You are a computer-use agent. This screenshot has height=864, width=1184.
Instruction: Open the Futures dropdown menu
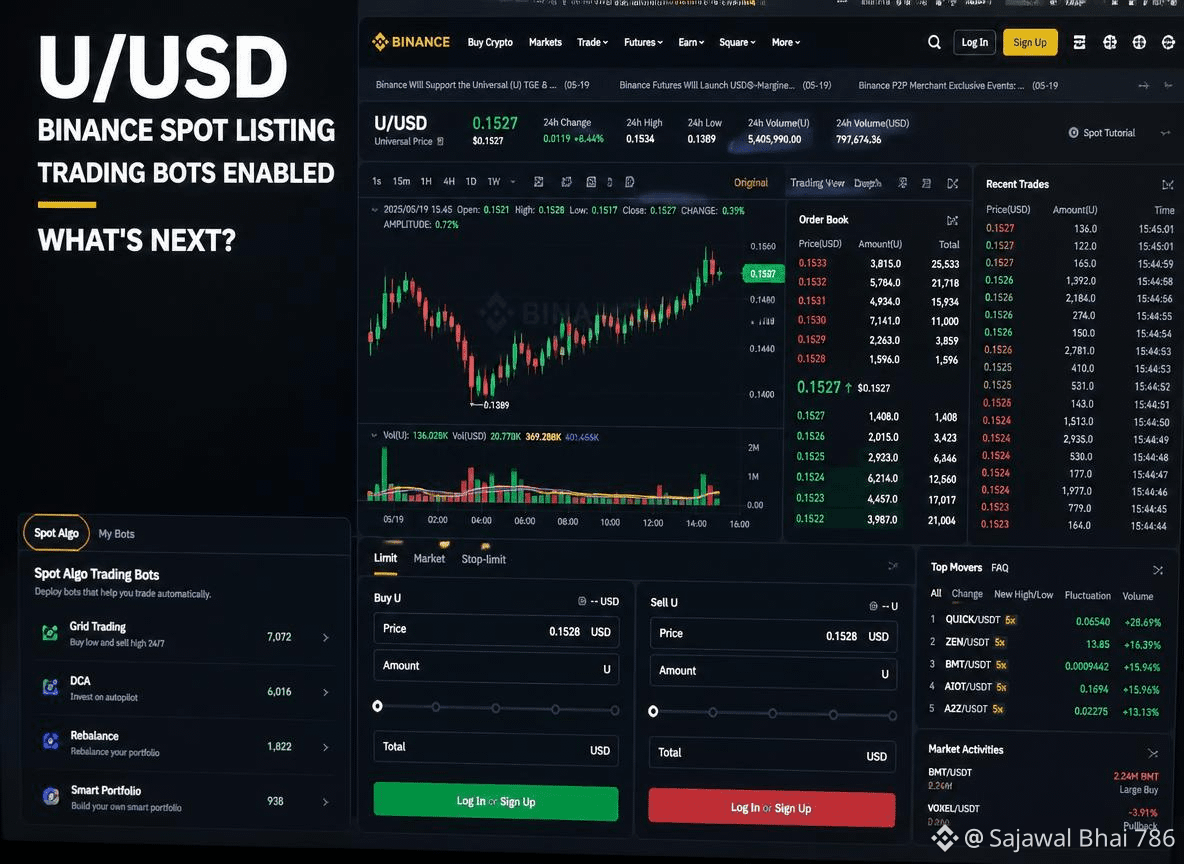[643, 42]
